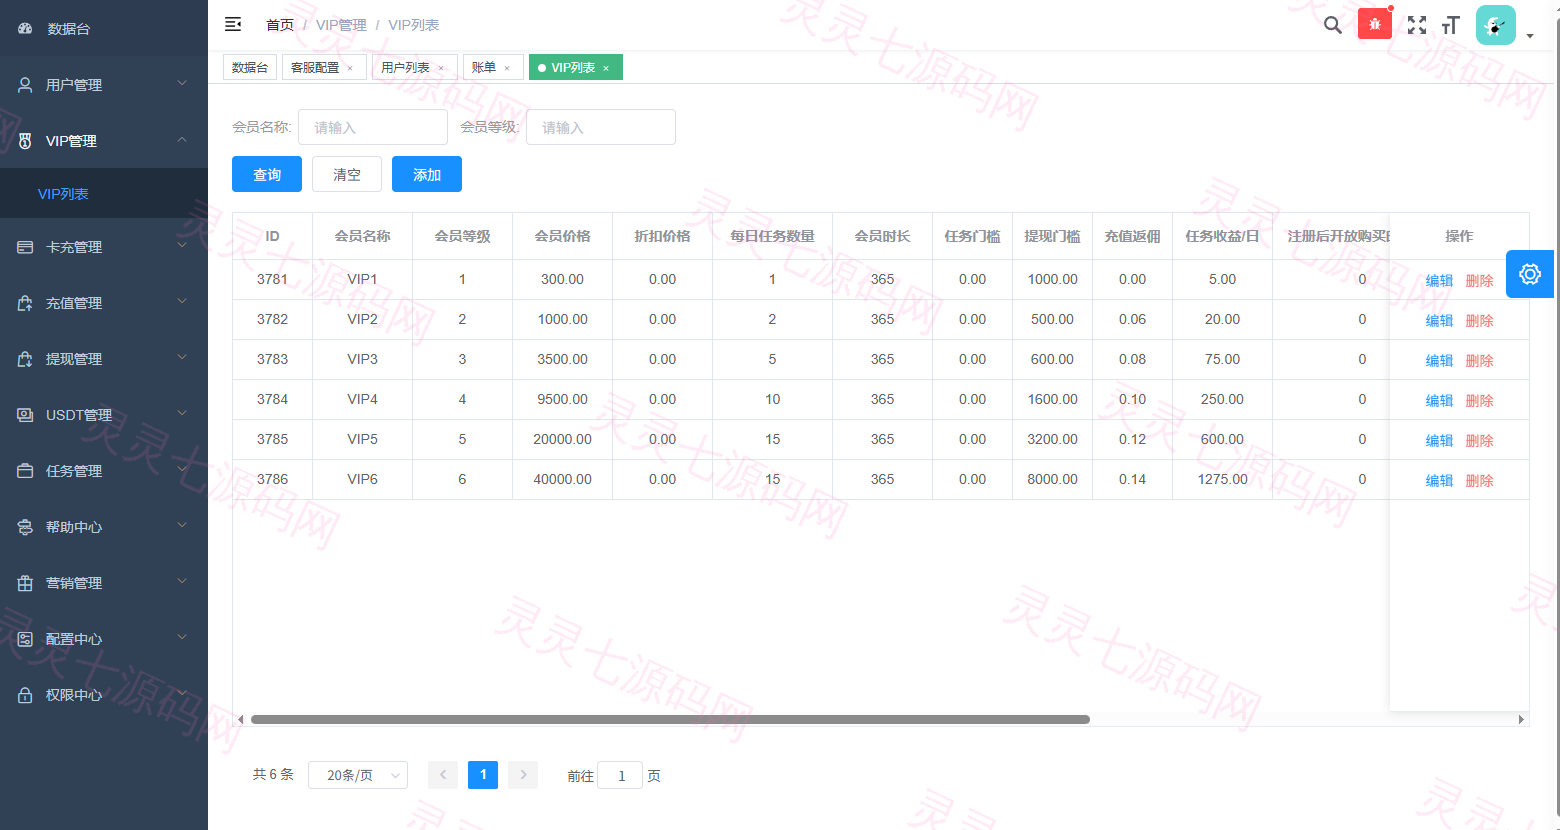Collapse the VIP管理 sidebar menu
Screen dimensions: 1560x830
[x=104, y=141]
